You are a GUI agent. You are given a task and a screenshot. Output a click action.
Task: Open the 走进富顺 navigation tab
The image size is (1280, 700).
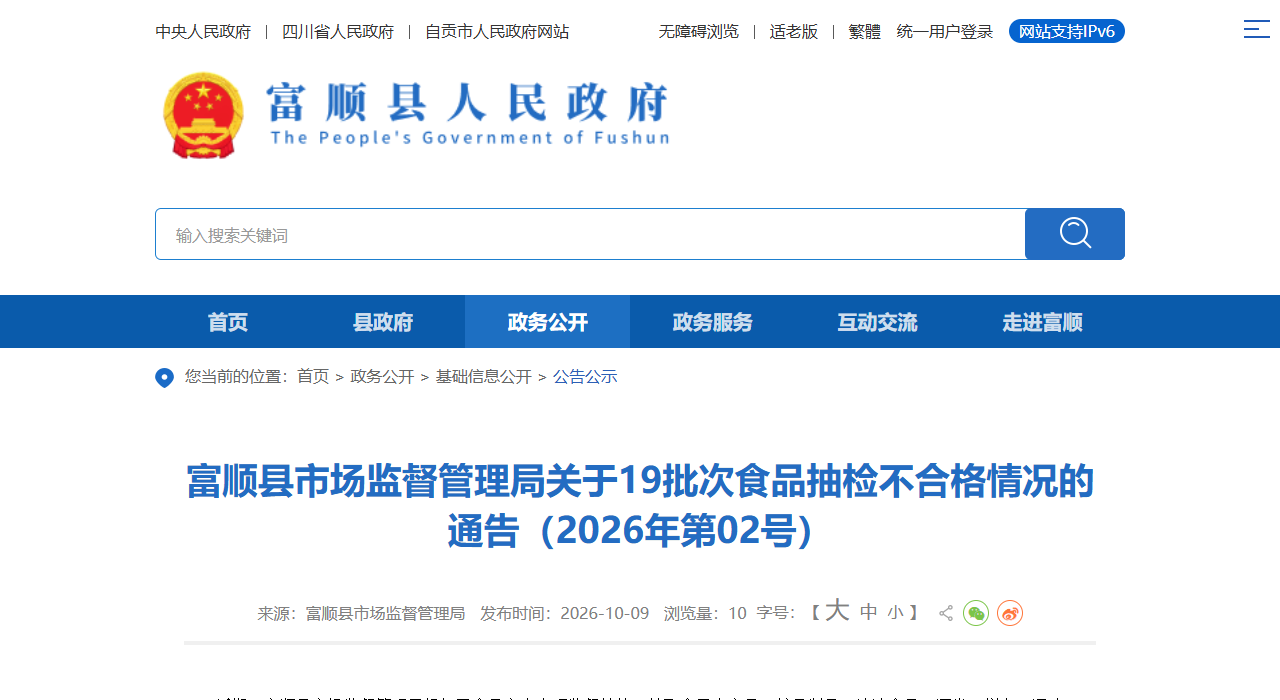[x=1042, y=322]
